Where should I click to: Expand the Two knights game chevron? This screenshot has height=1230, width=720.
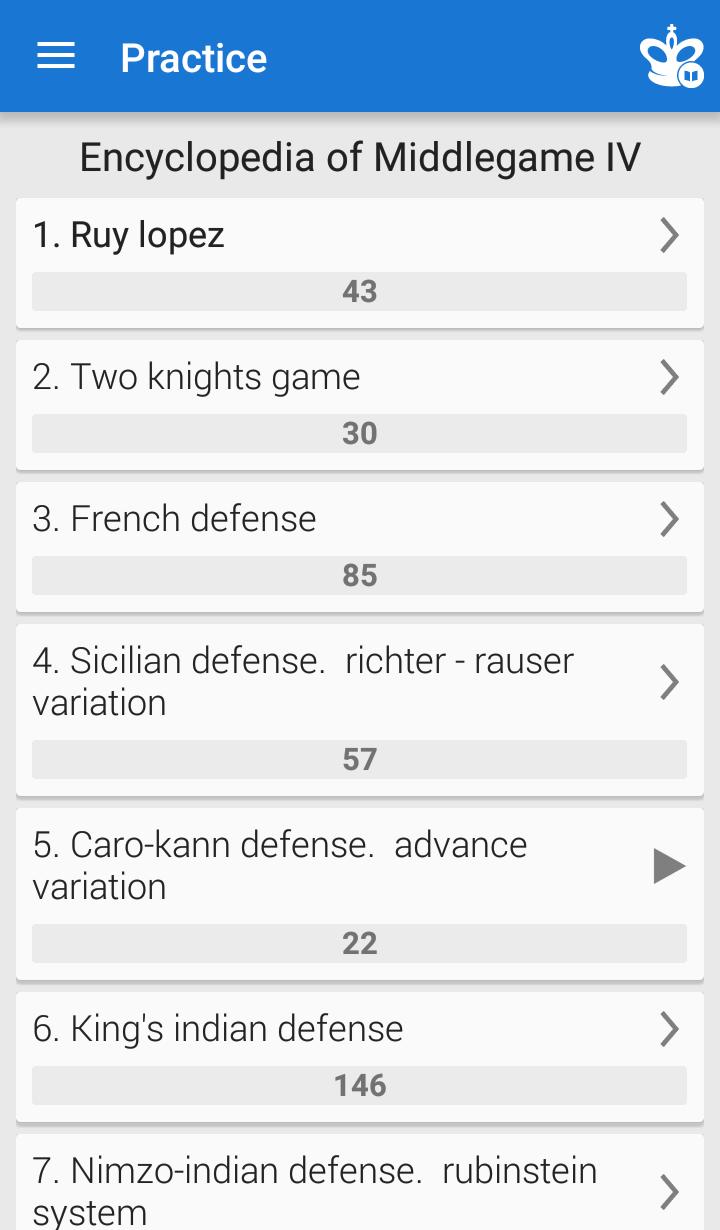point(669,378)
